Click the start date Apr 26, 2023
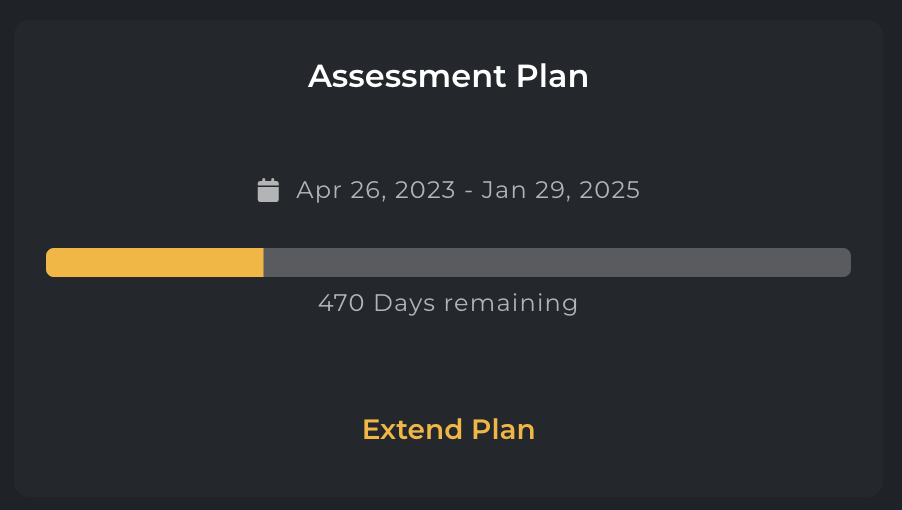The width and height of the screenshot is (902, 510). click(x=376, y=190)
